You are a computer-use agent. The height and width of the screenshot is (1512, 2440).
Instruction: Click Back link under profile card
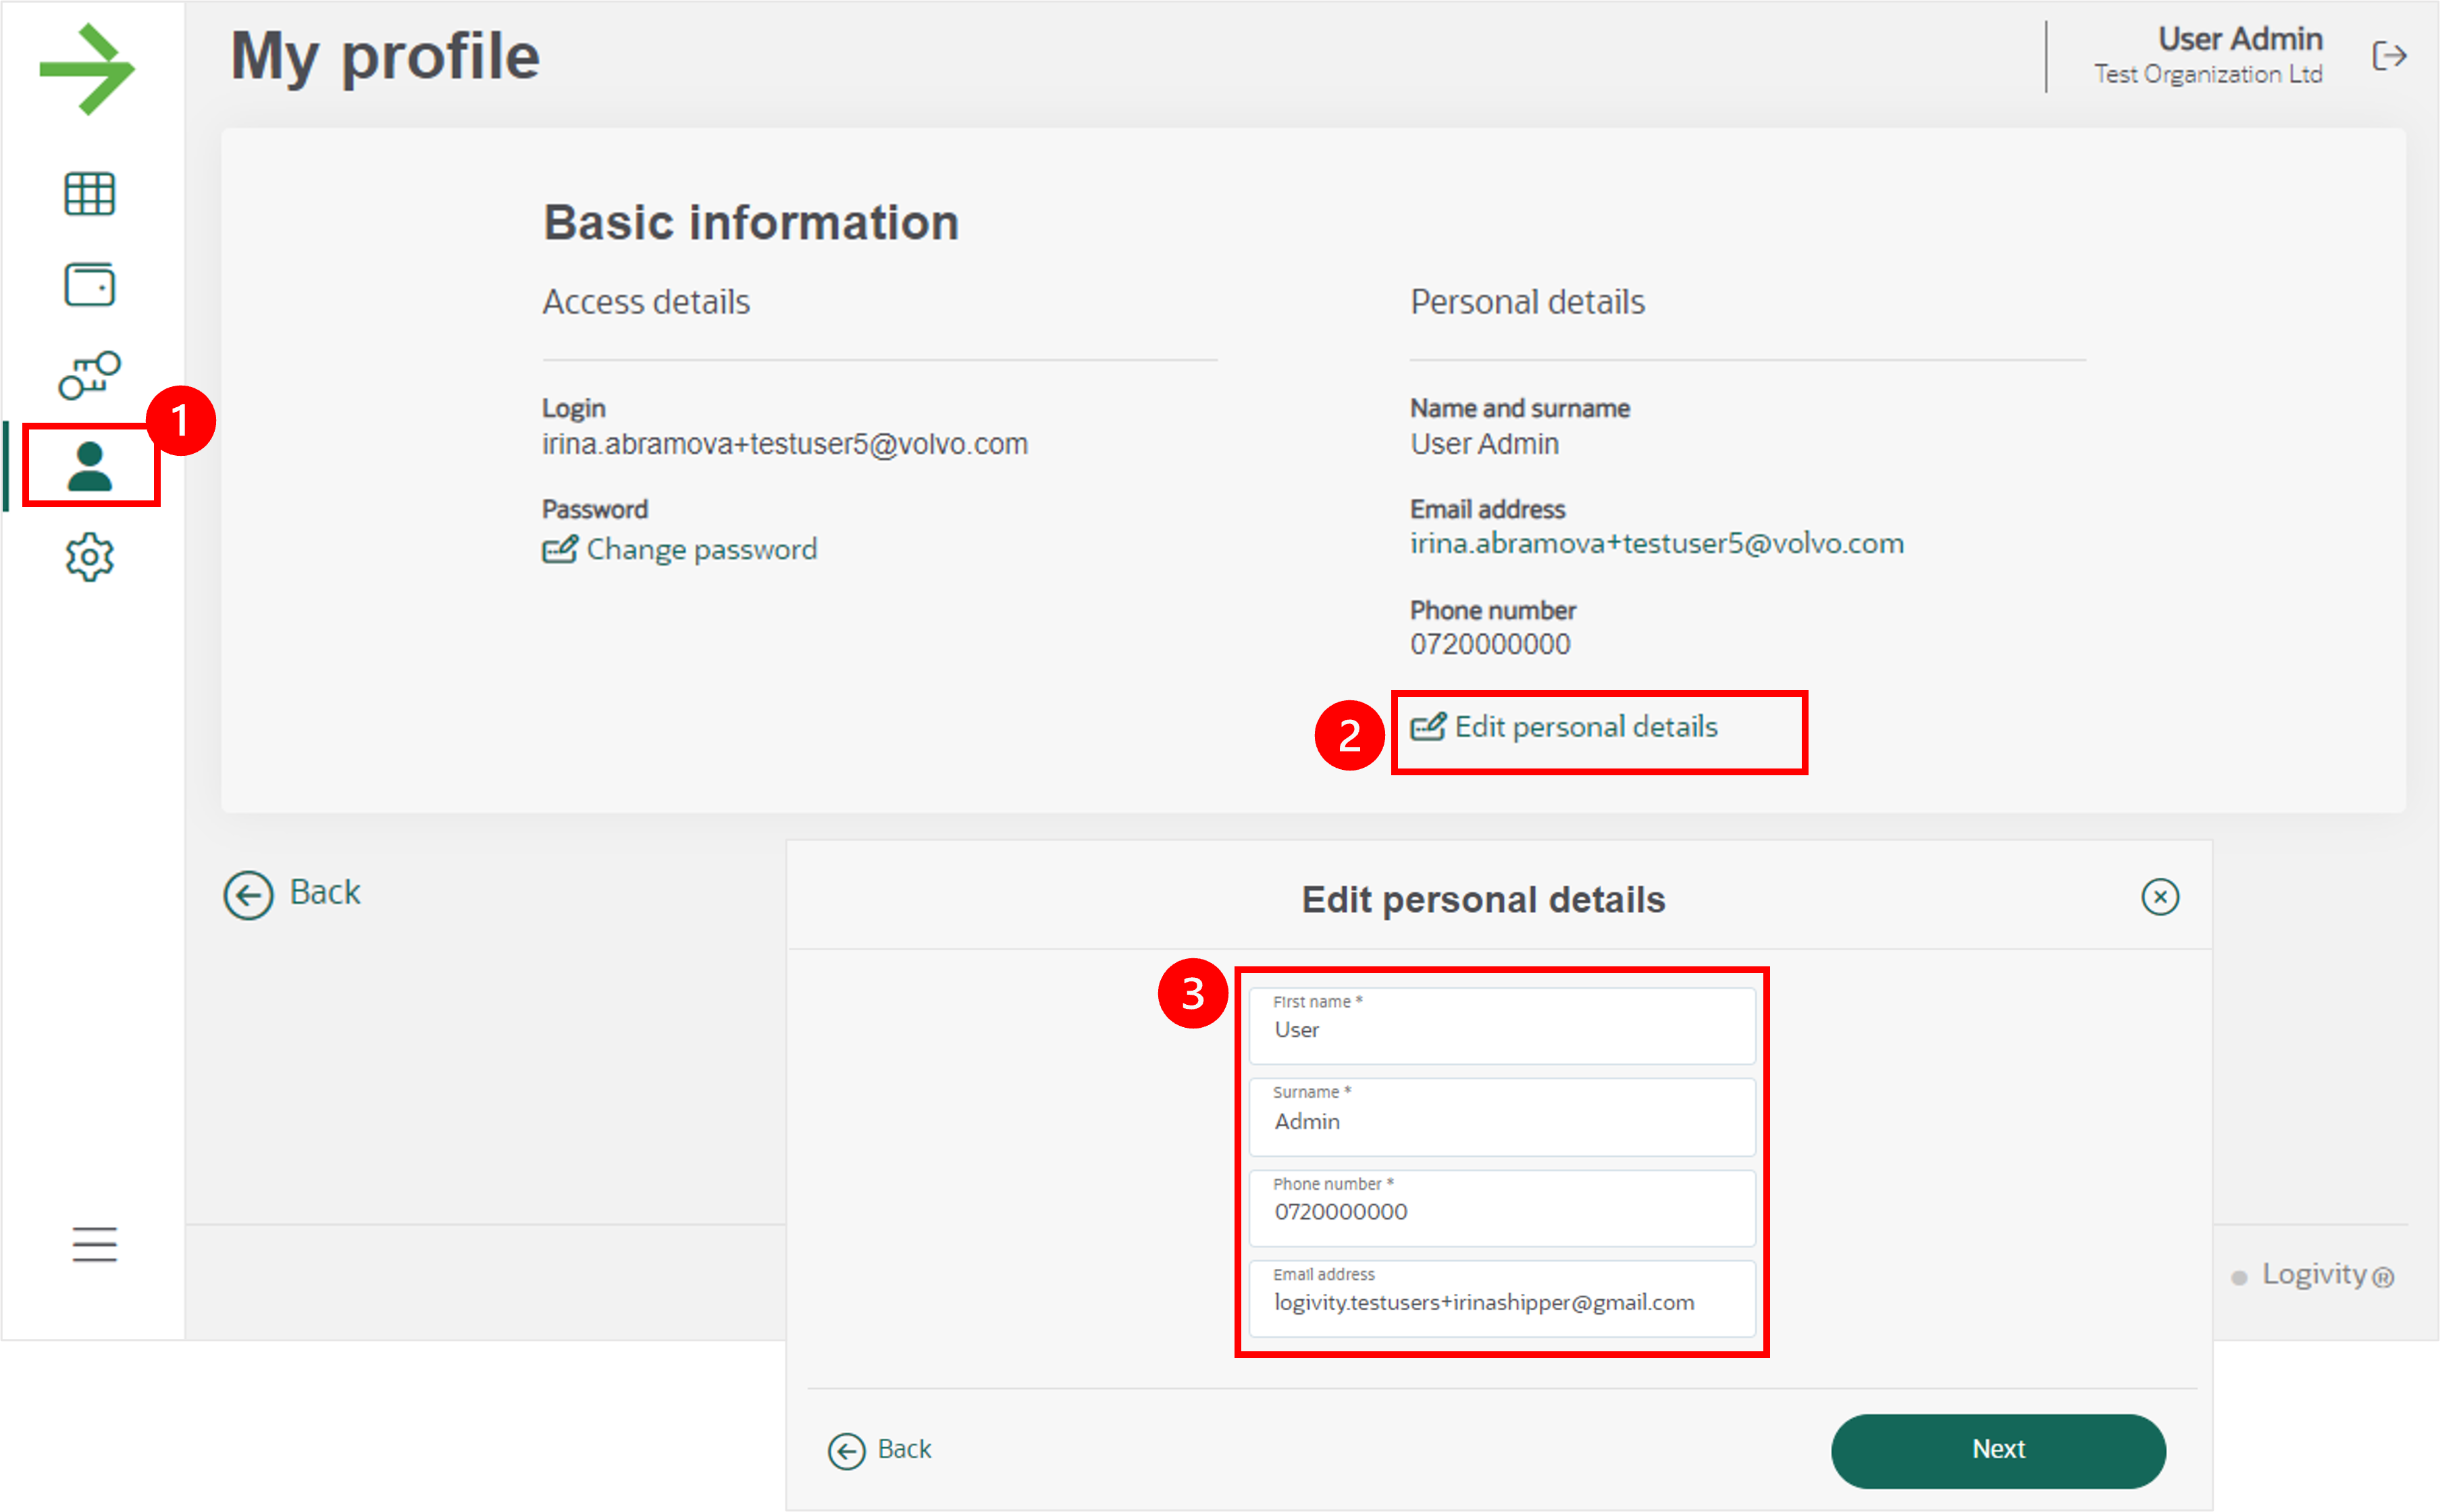(x=292, y=893)
